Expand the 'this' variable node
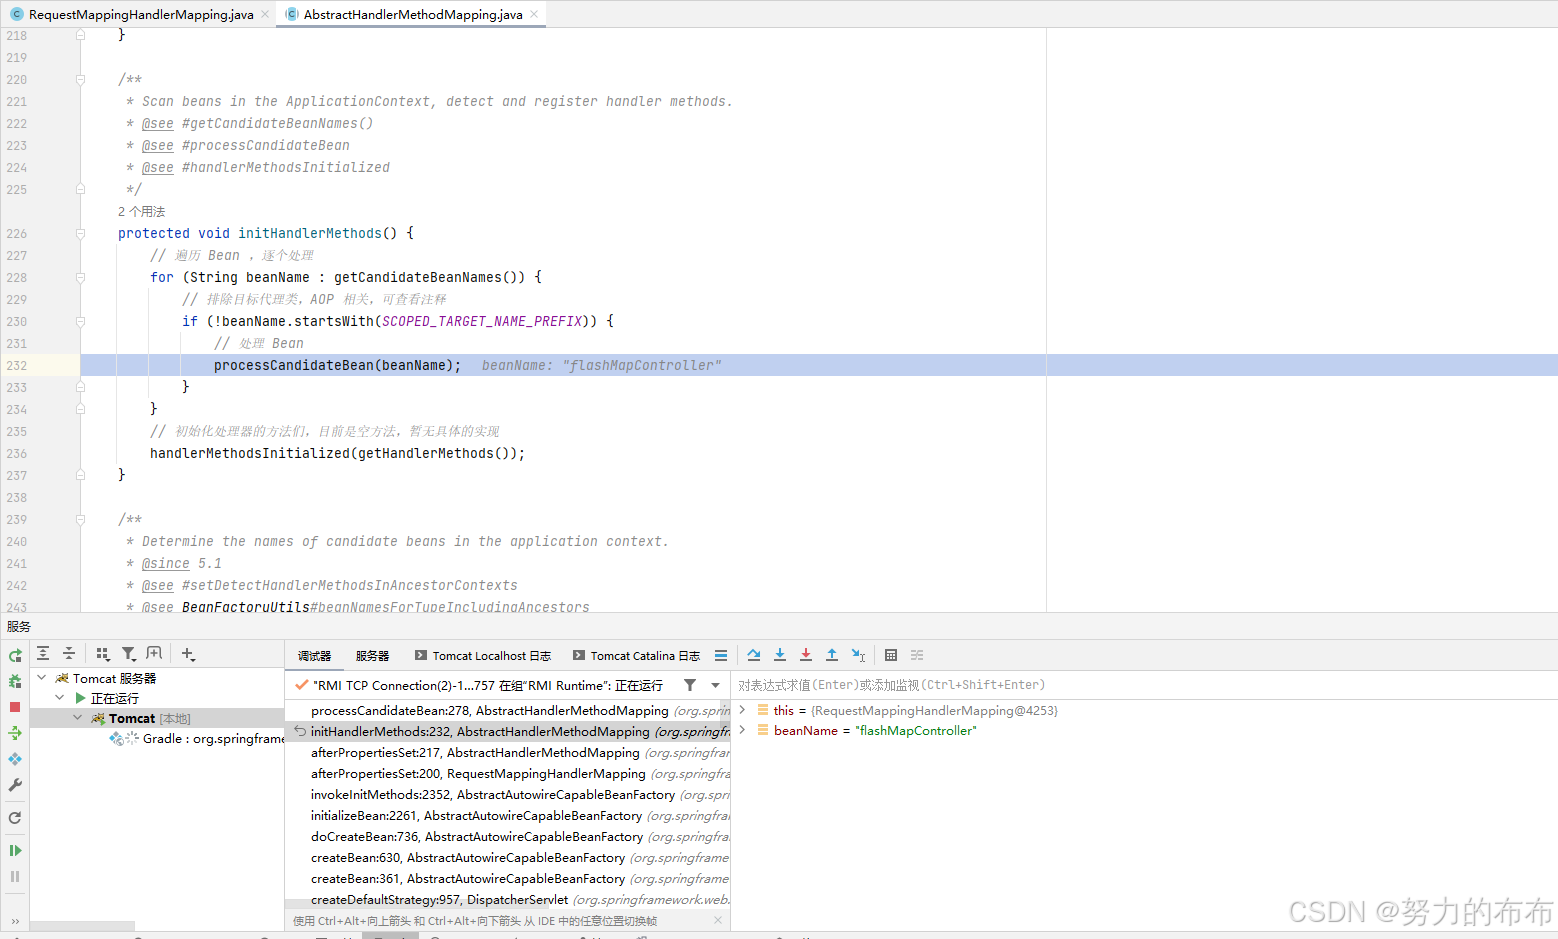Screen dimensions: 1558x939 click(x=742, y=710)
